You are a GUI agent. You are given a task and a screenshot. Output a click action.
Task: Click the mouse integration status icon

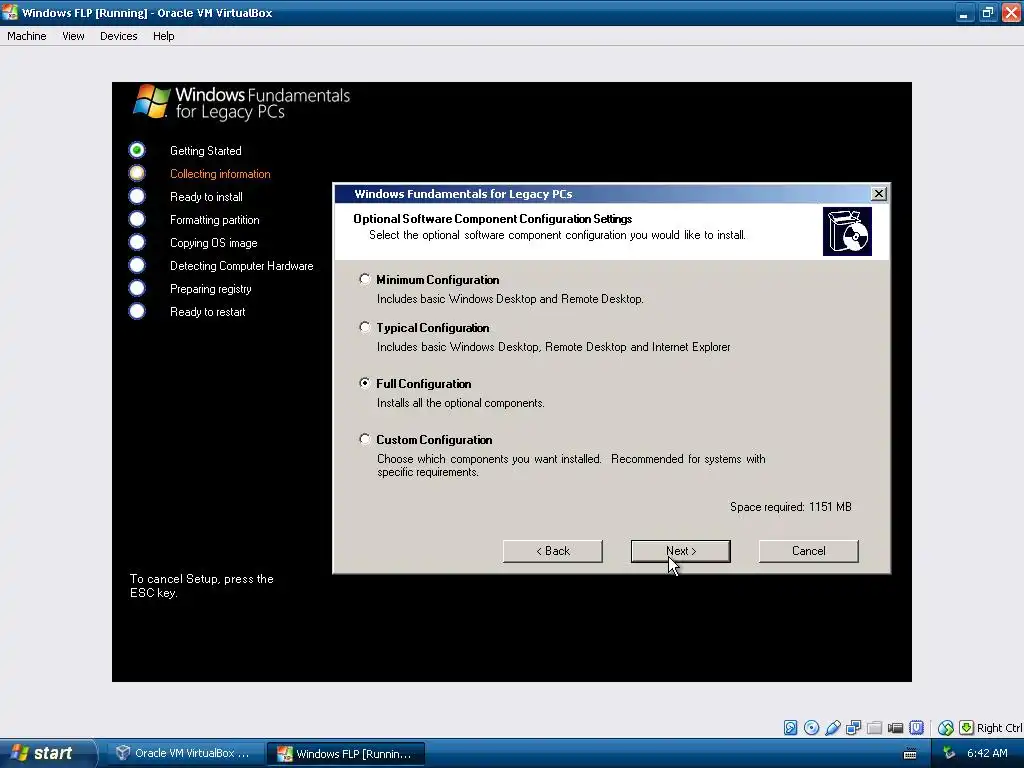[946, 728]
